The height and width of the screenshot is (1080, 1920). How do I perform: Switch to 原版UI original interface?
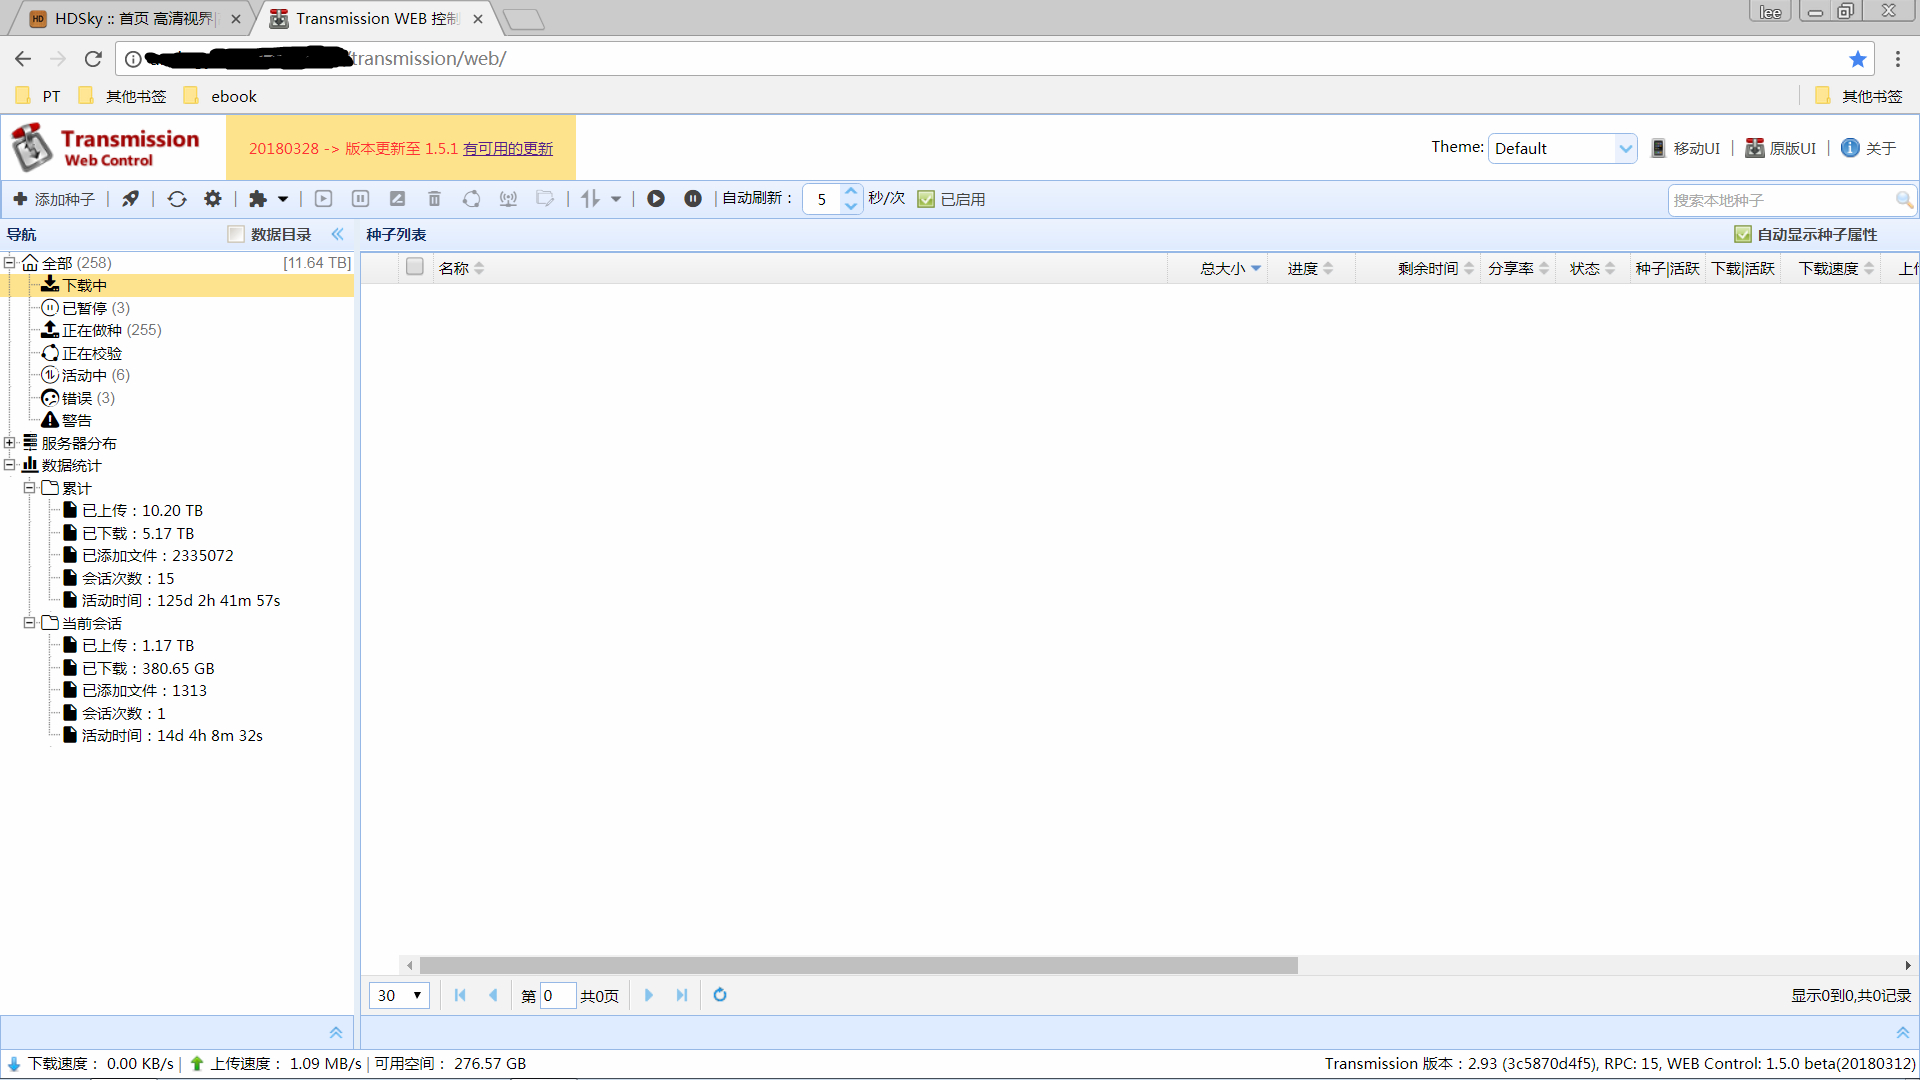pyautogui.click(x=1781, y=148)
